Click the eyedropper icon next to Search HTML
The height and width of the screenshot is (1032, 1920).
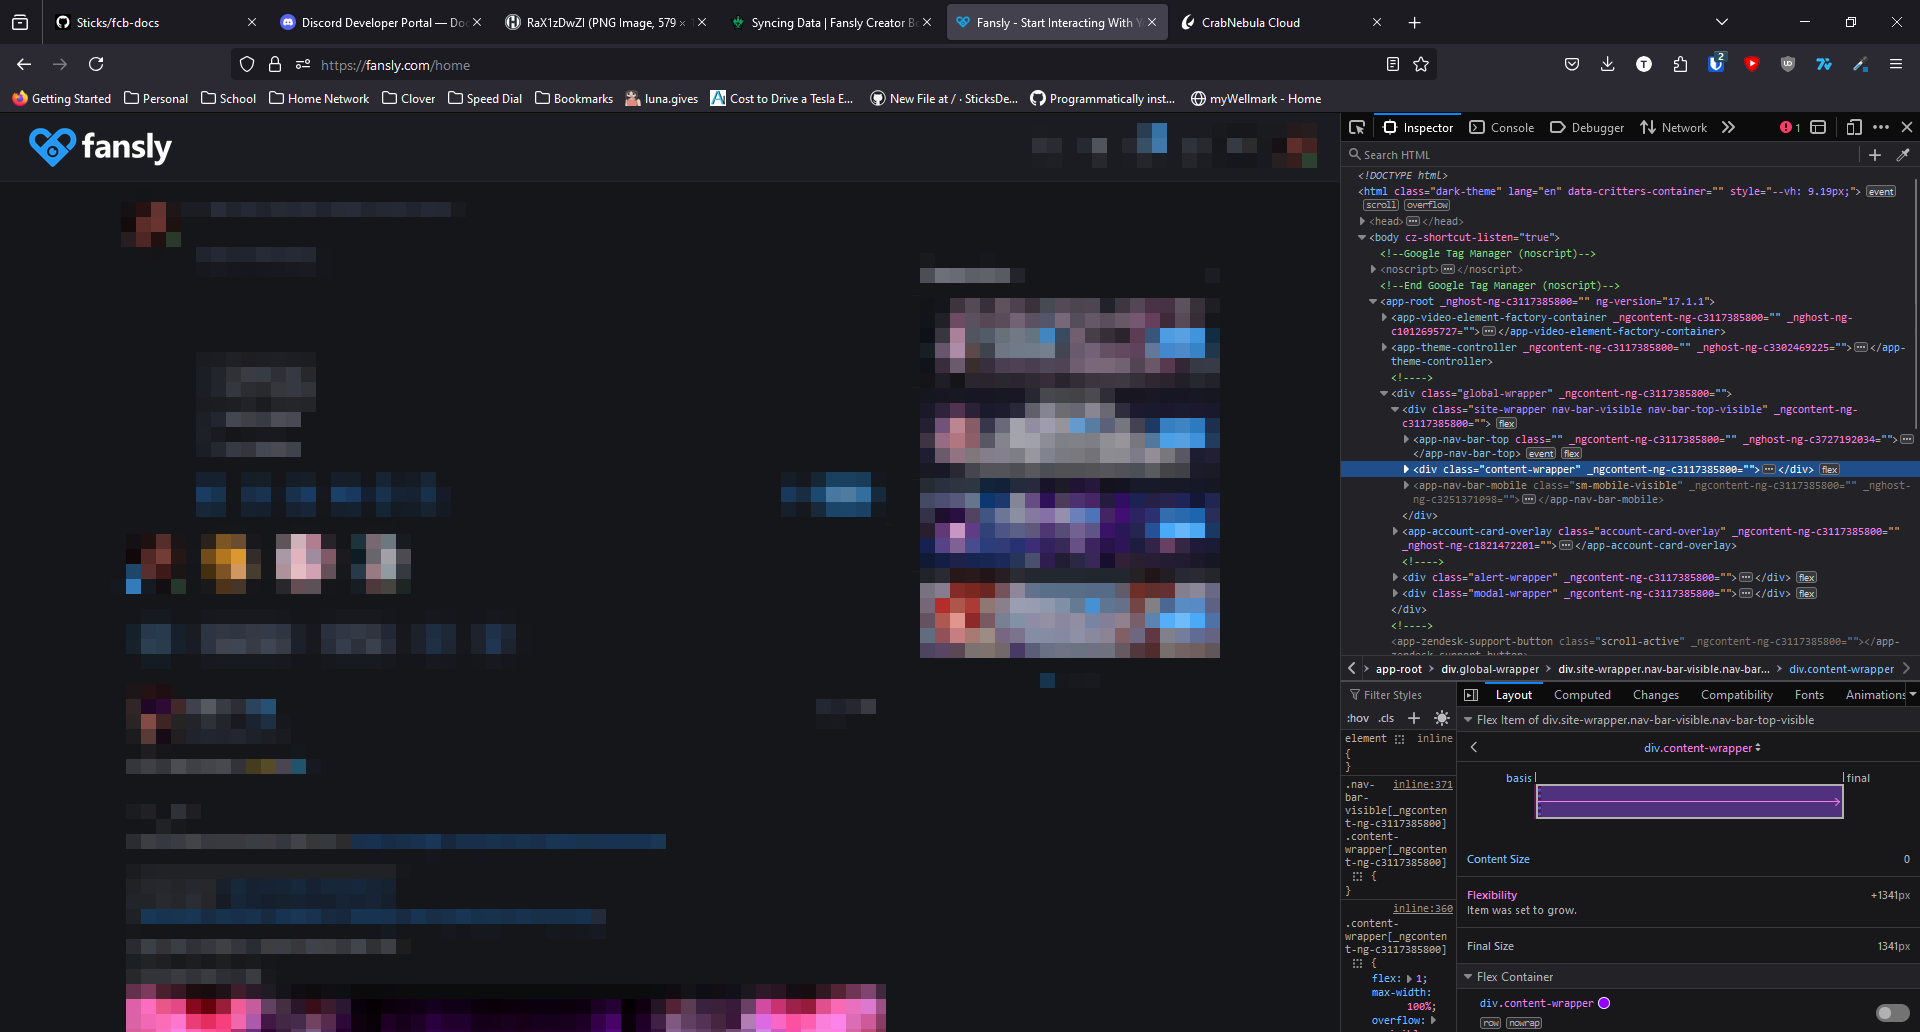click(x=1904, y=155)
